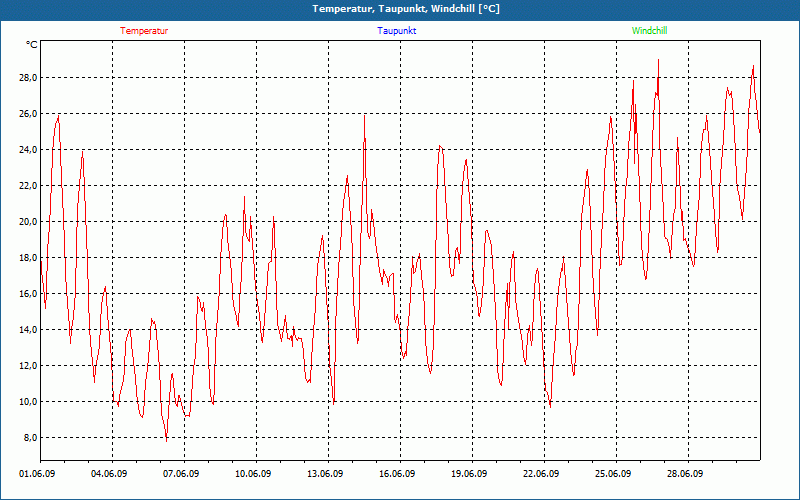Screen dimensions: 800x500
Task: Select the 16,0 y-axis value
Action: click(28, 293)
